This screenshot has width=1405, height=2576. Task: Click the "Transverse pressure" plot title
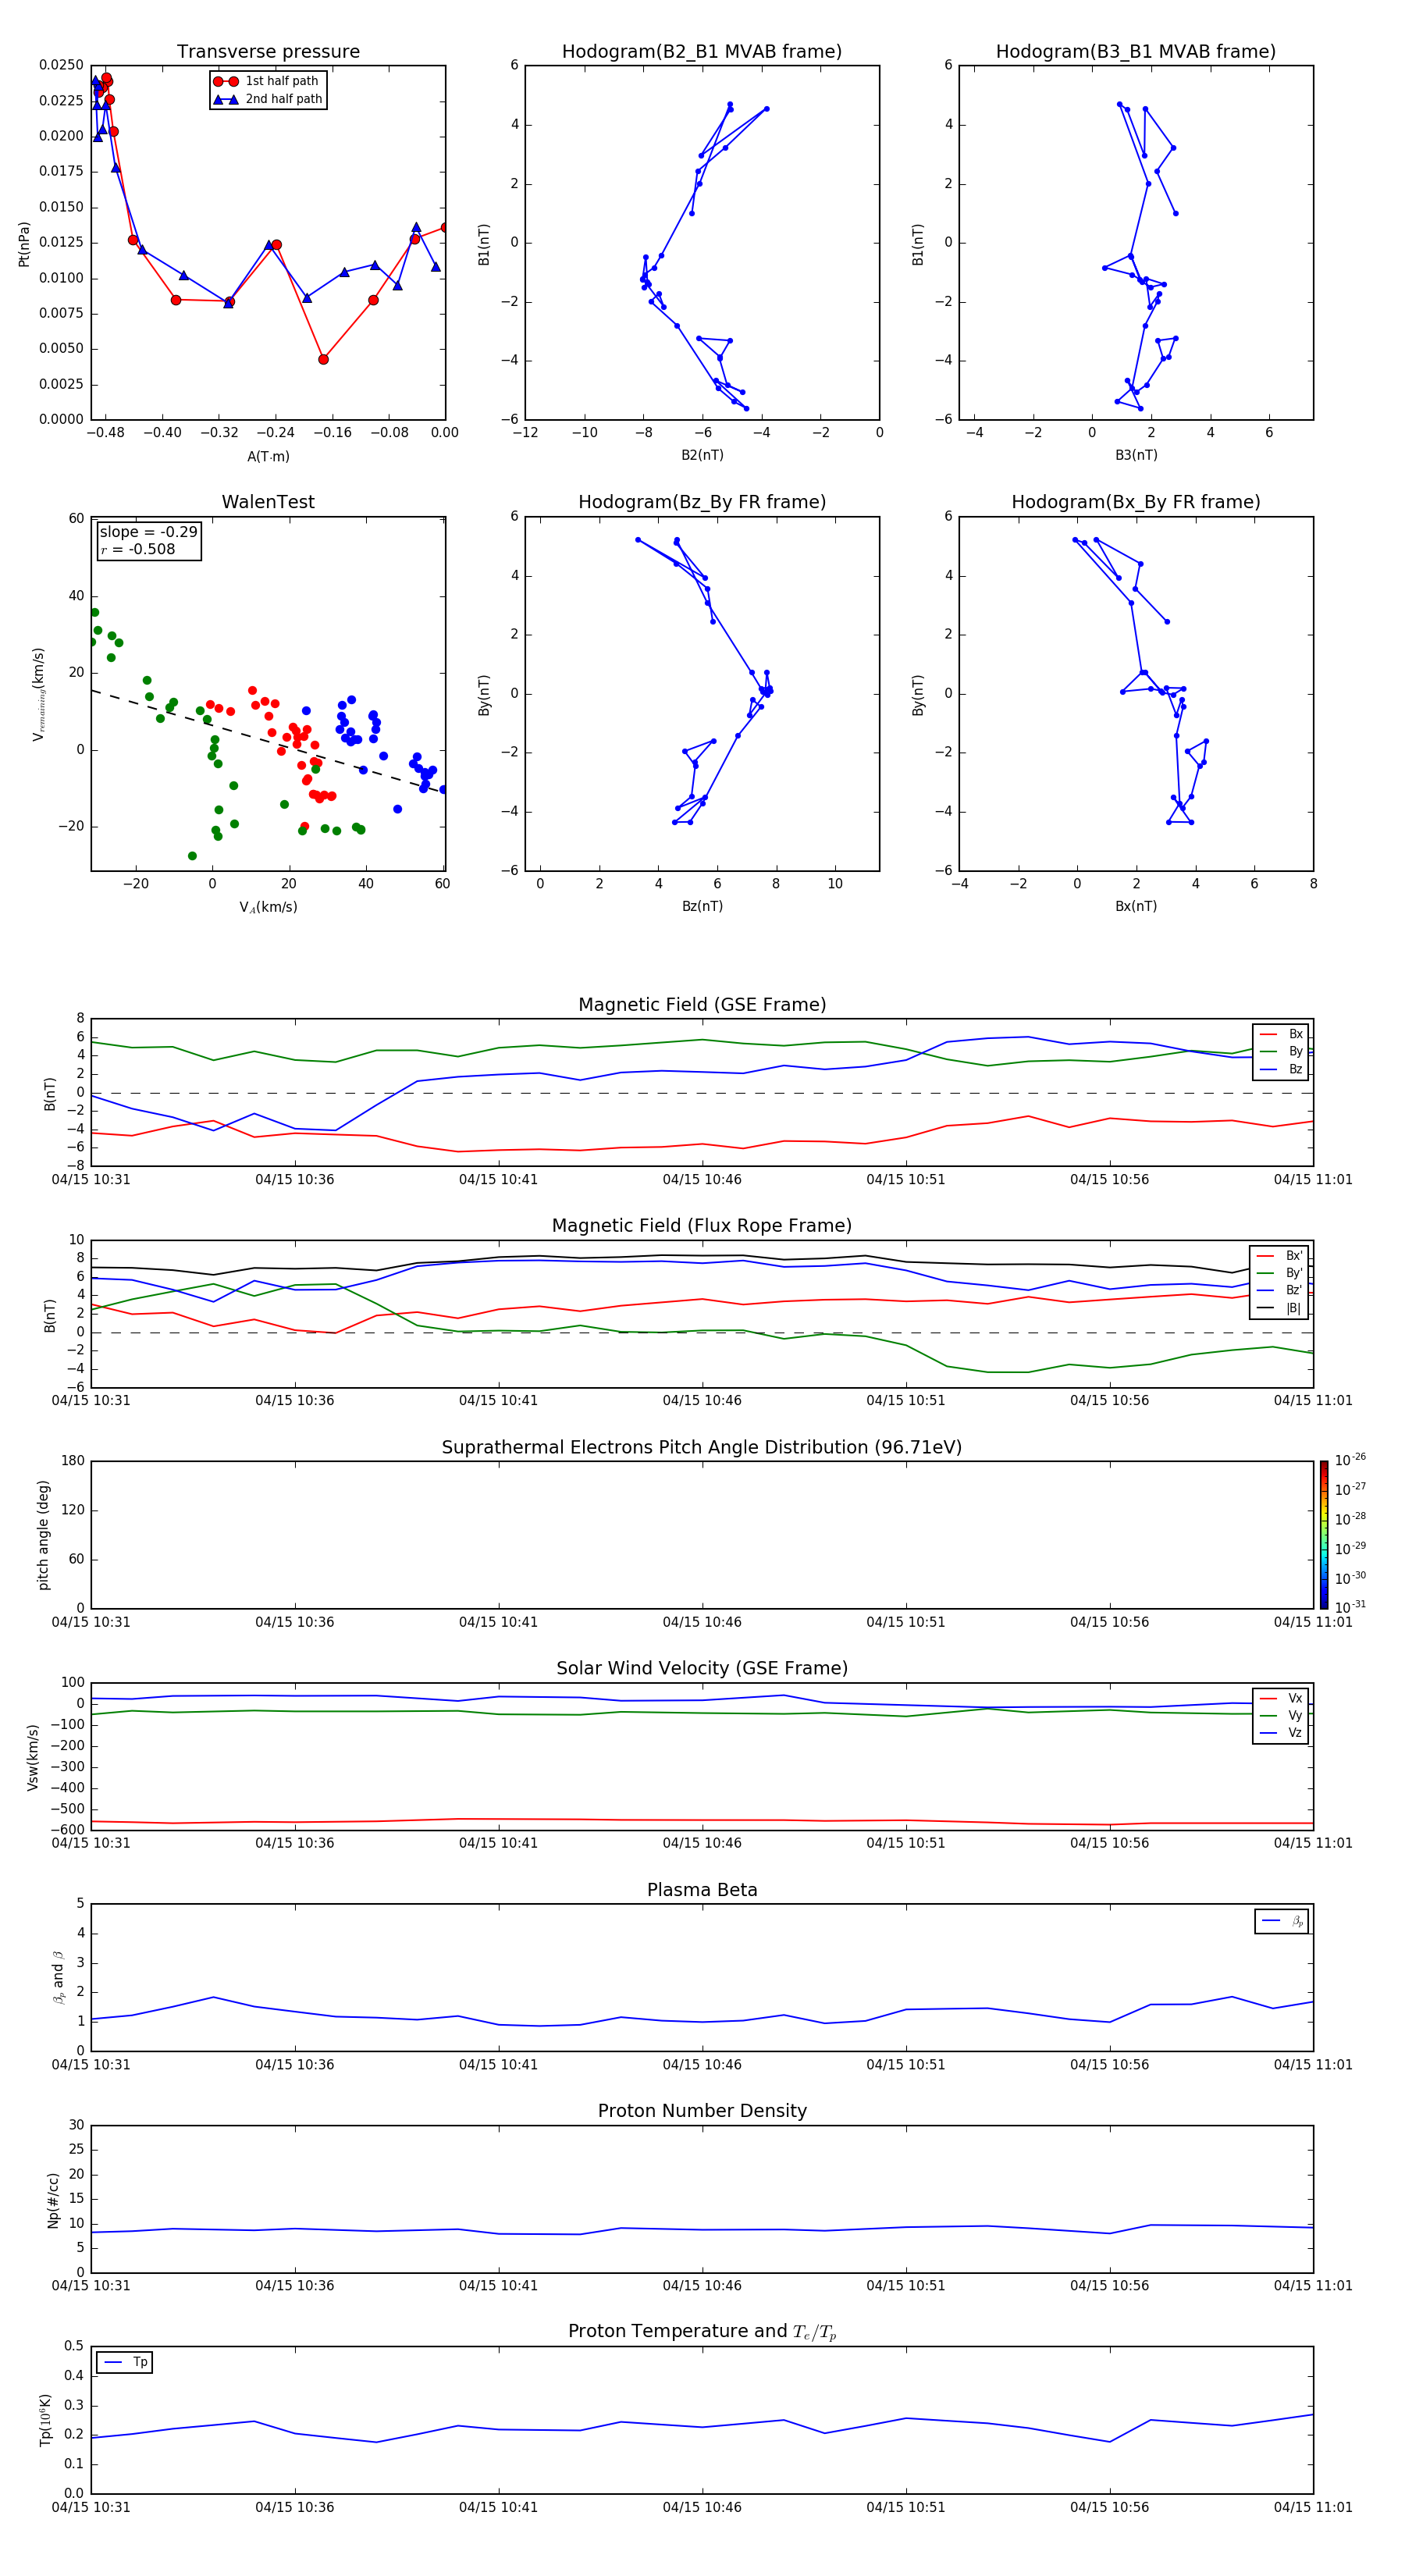268,52
